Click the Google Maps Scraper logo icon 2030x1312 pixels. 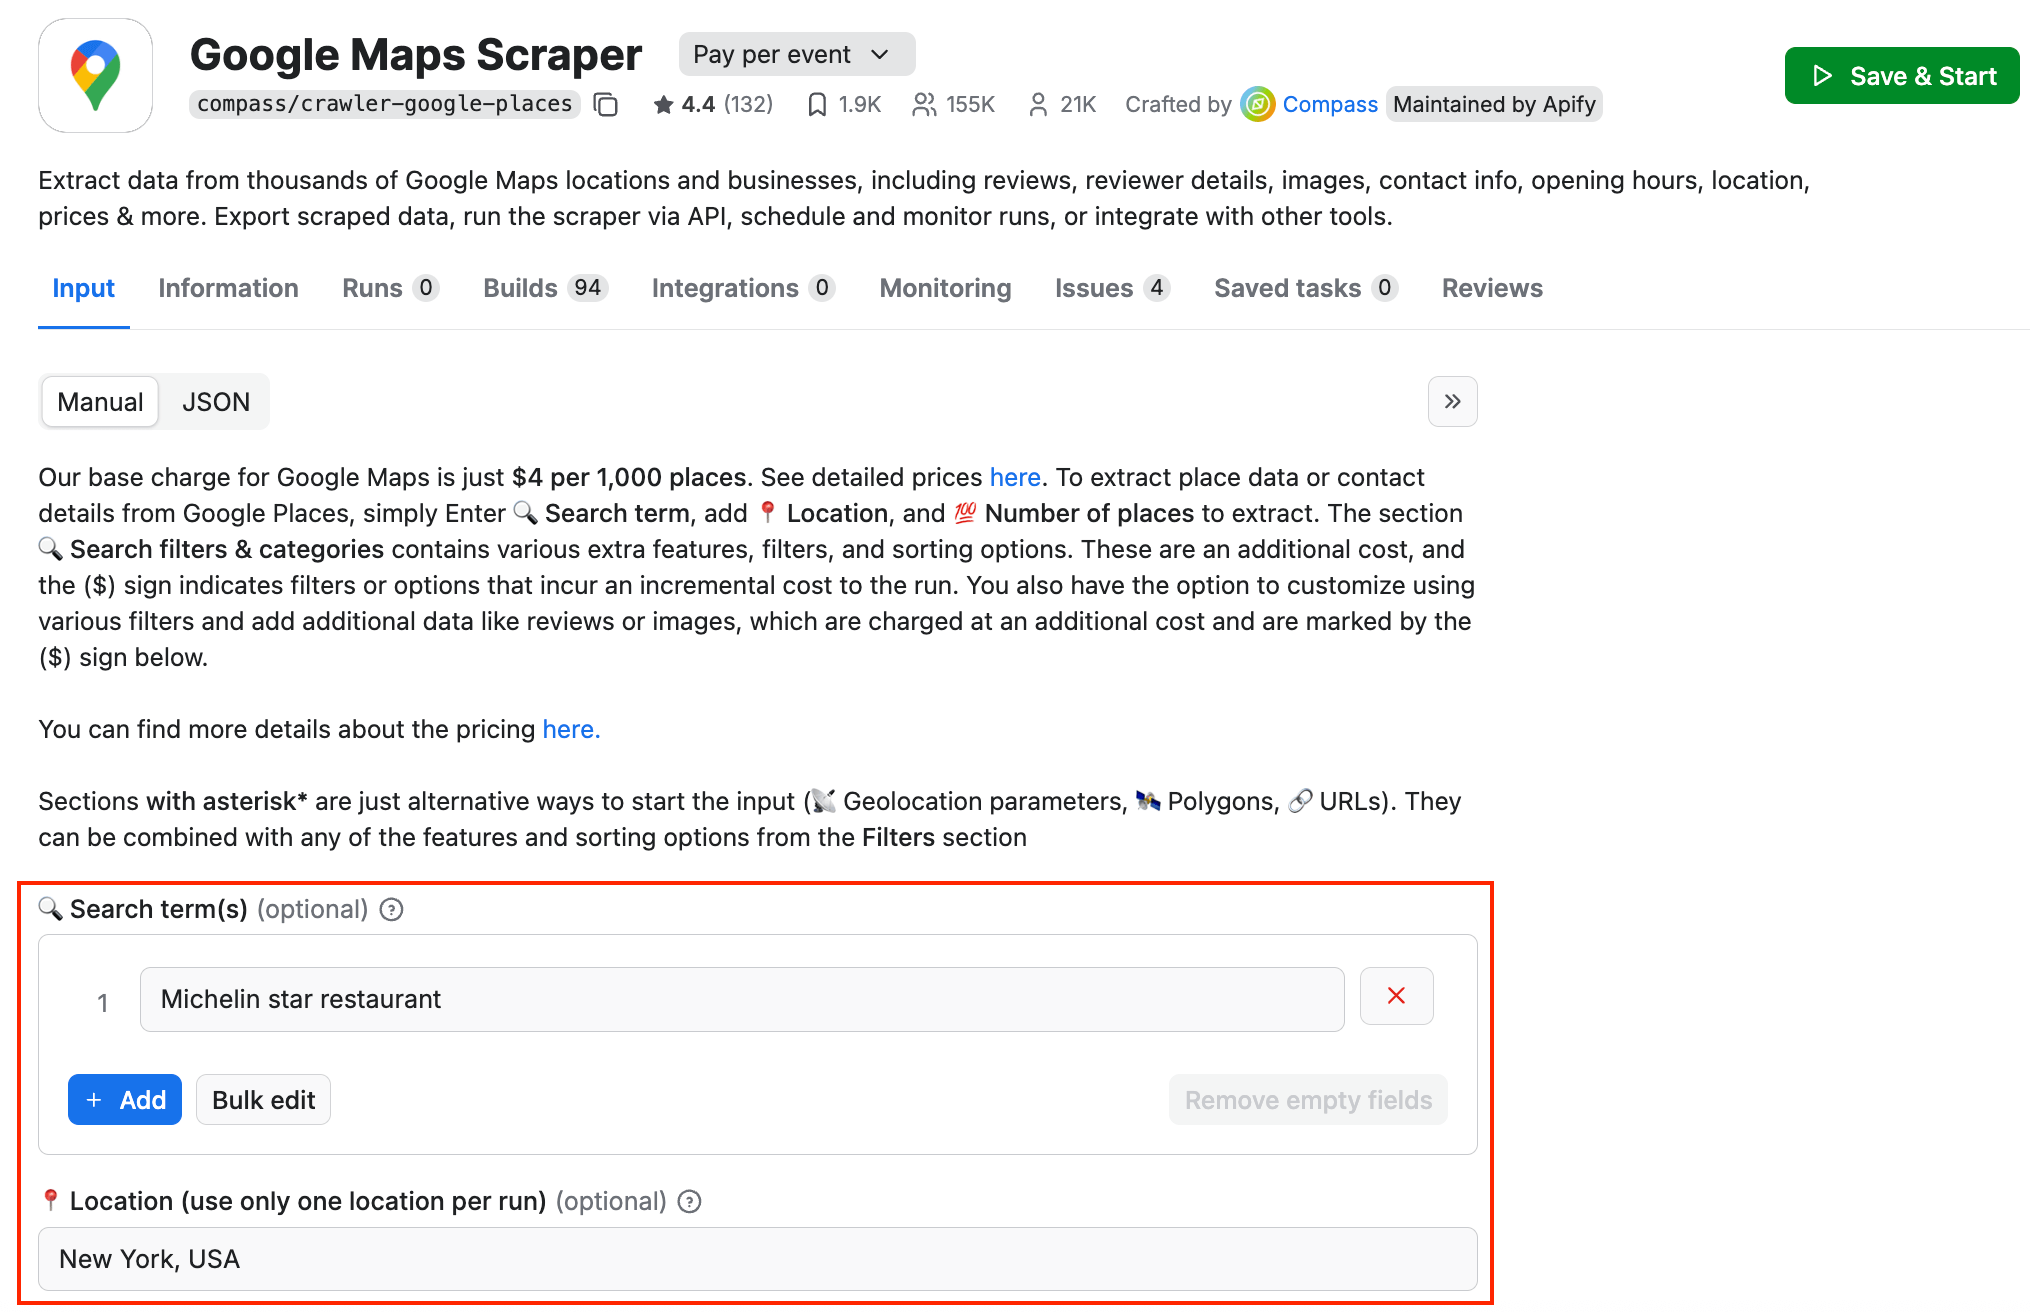[96, 75]
